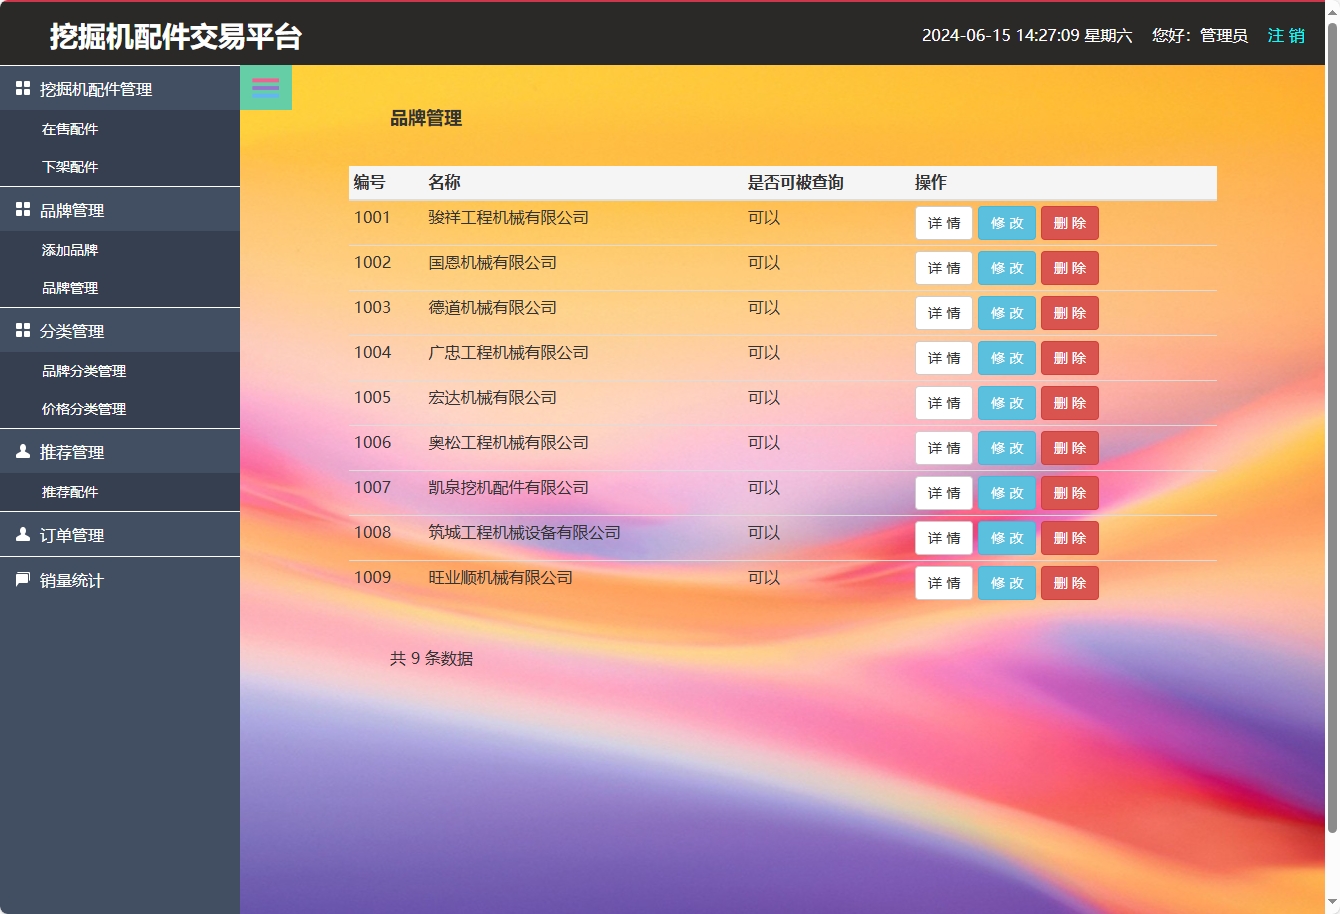View details of 骏祥工程机械有限公司
The image size is (1340, 914).
[943, 222]
